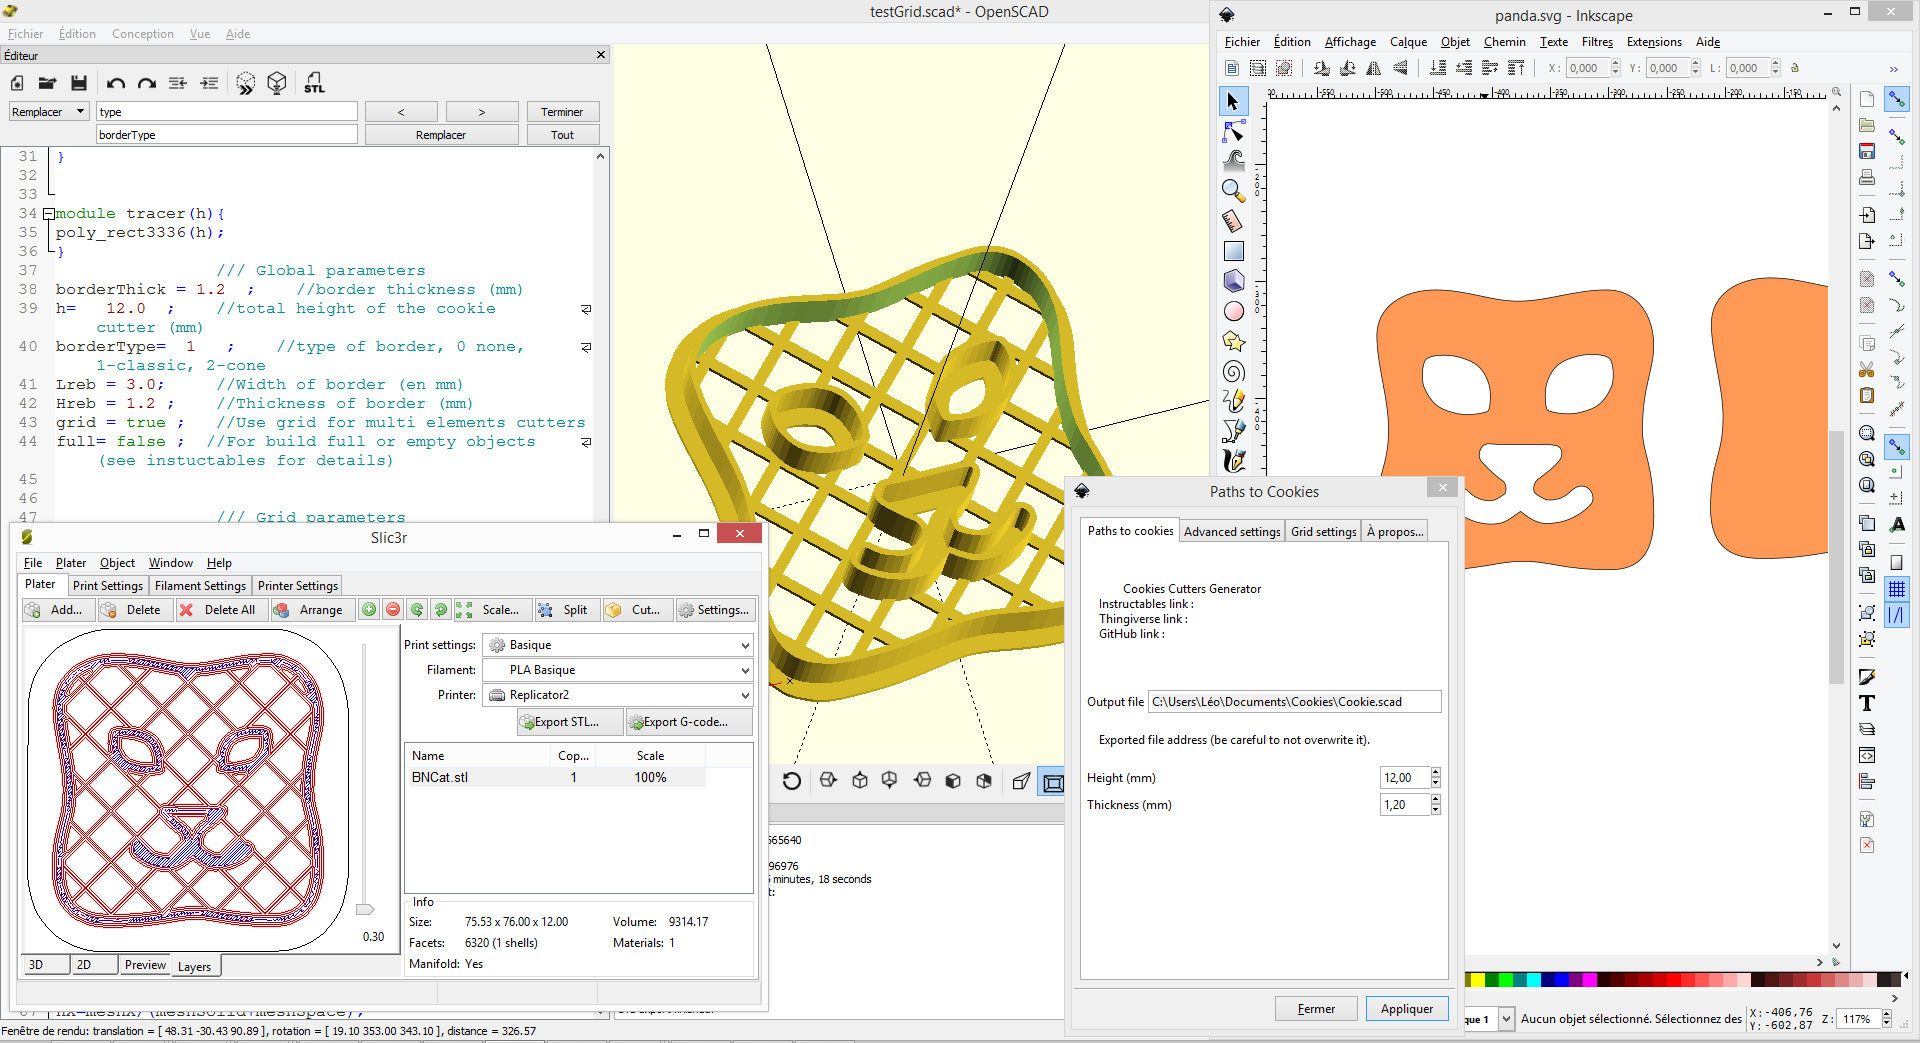The image size is (1920, 1043).
Task: Click Export G-code in Slic3r
Action: click(688, 721)
